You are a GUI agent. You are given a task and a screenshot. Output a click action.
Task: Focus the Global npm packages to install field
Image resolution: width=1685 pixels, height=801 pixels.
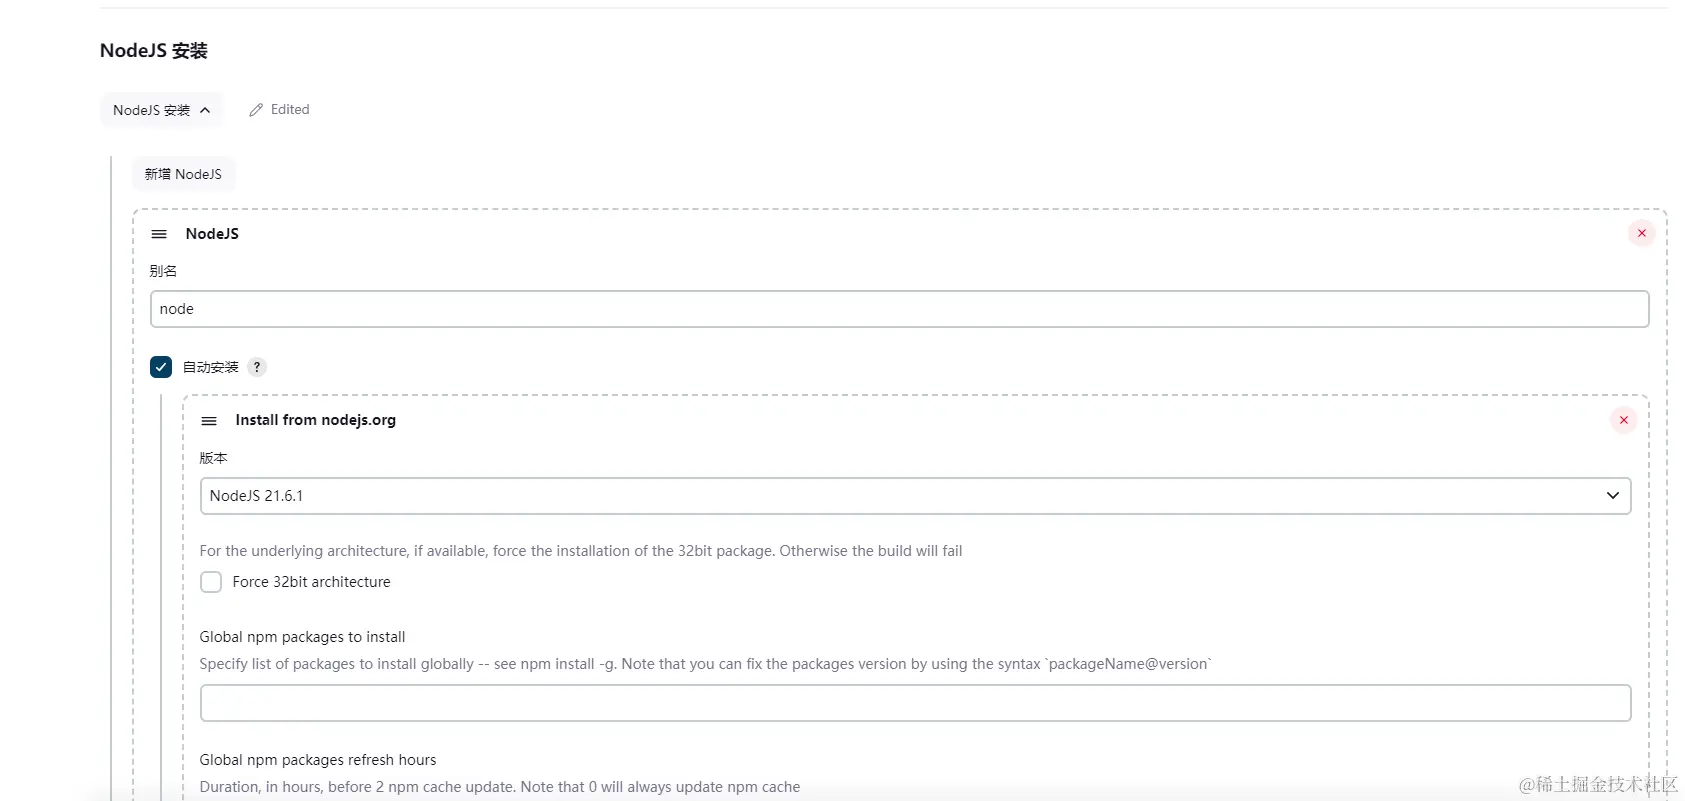coord(915,703)
